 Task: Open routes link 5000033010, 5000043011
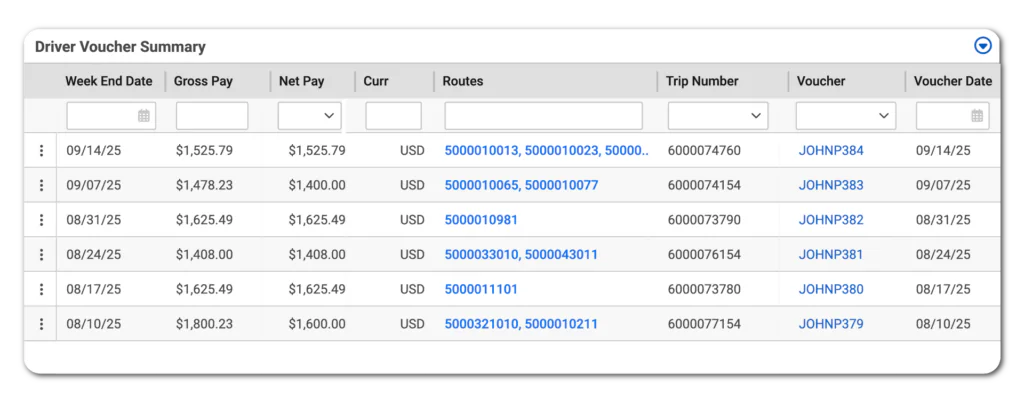(521, 255)
